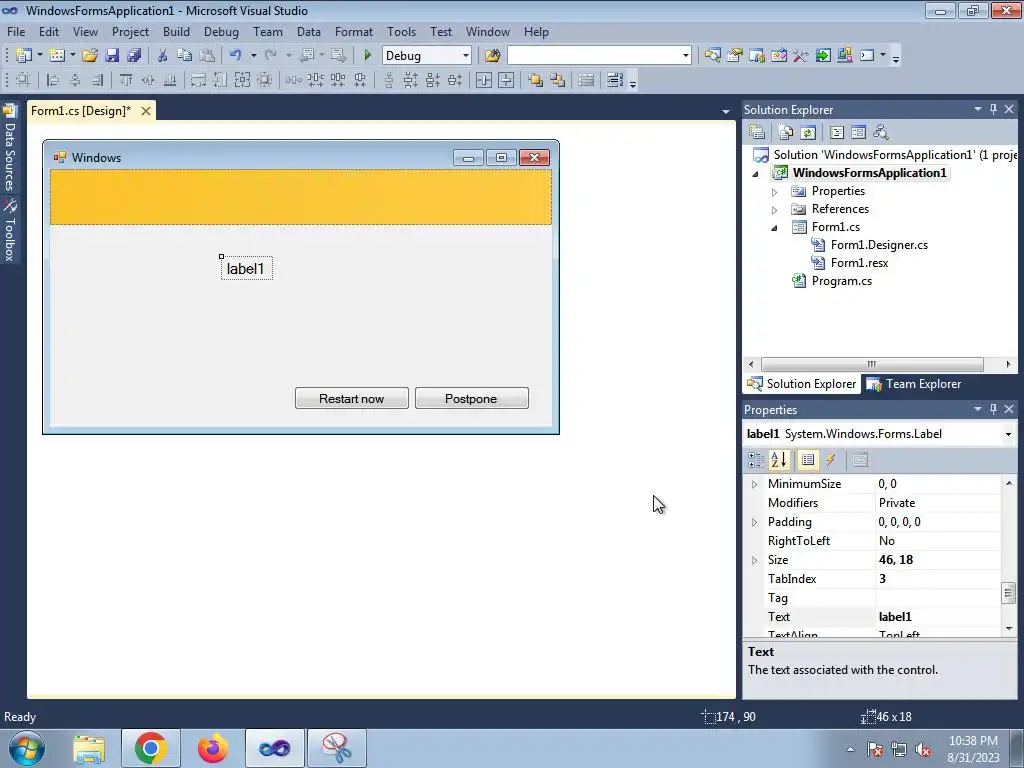1024x768 pixels.
Task: Click the Copy icon in toolbar
Action: [184, 56]
